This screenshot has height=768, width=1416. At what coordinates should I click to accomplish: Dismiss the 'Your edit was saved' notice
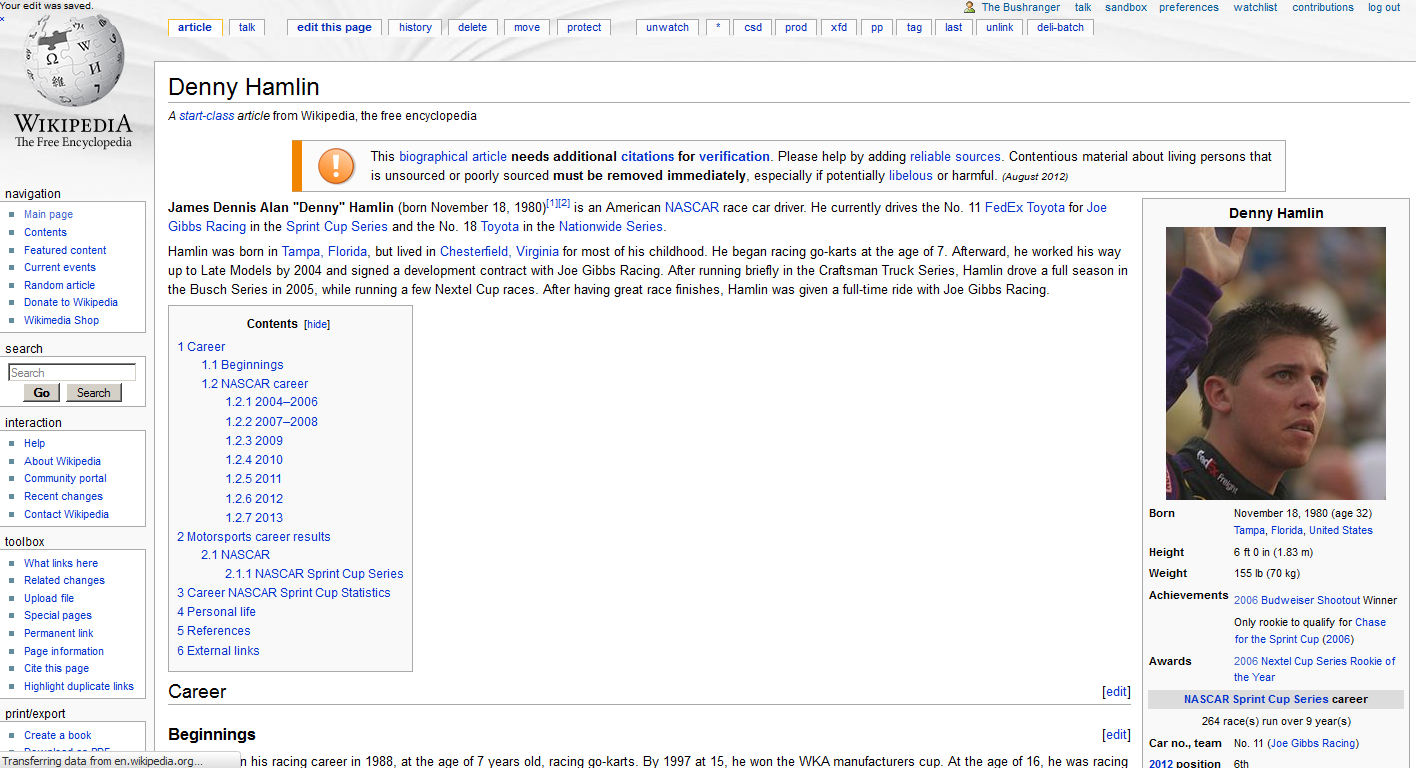point(3,18)
